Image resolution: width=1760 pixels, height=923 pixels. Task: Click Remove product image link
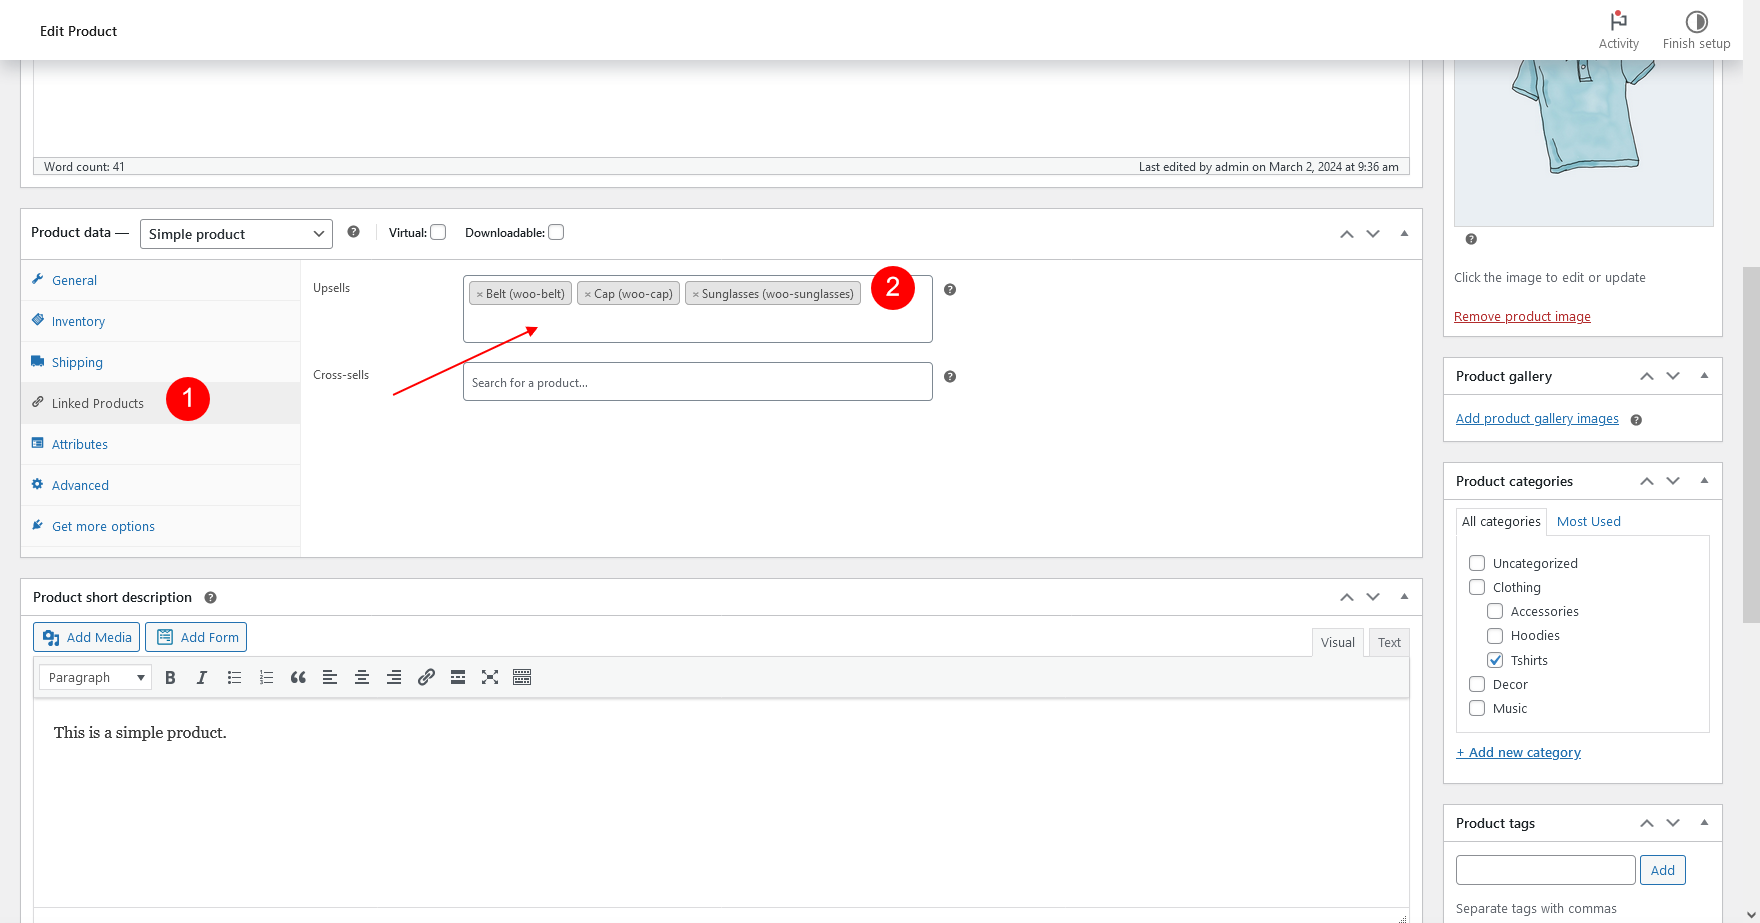click(1522, 317)
